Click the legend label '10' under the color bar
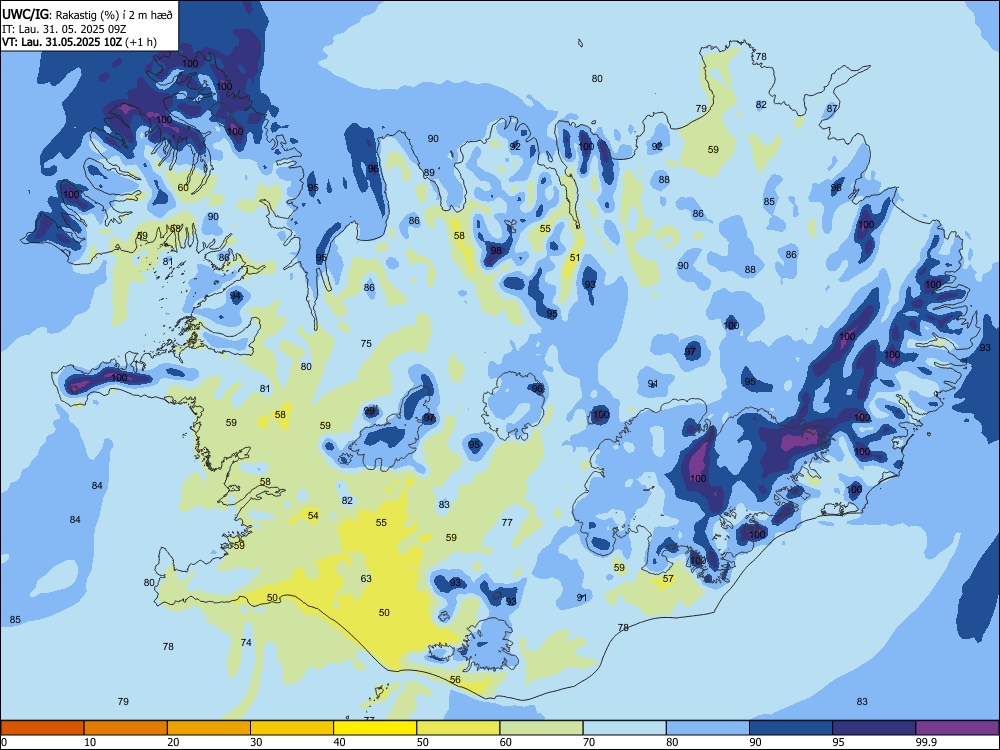The width and height of the screenshot is (1000, 750). click(90, 742)
